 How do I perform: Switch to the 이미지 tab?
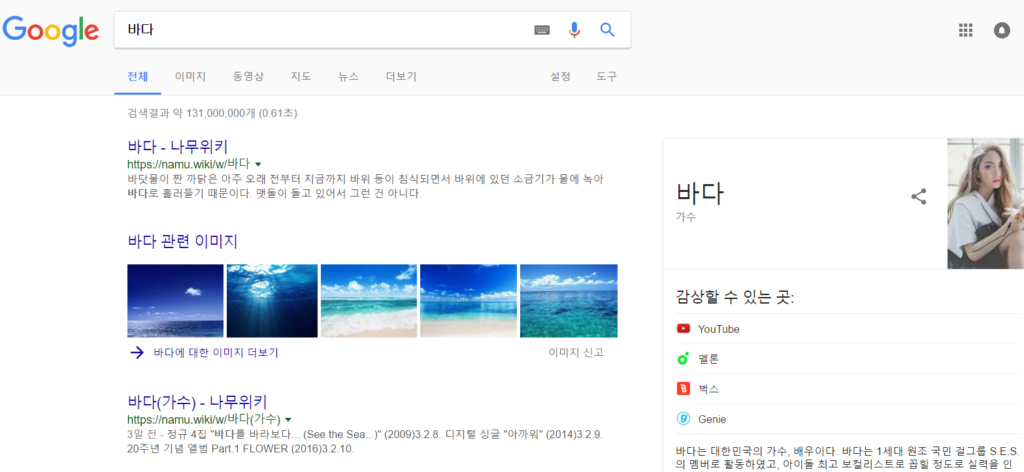(x=190, y=76)
